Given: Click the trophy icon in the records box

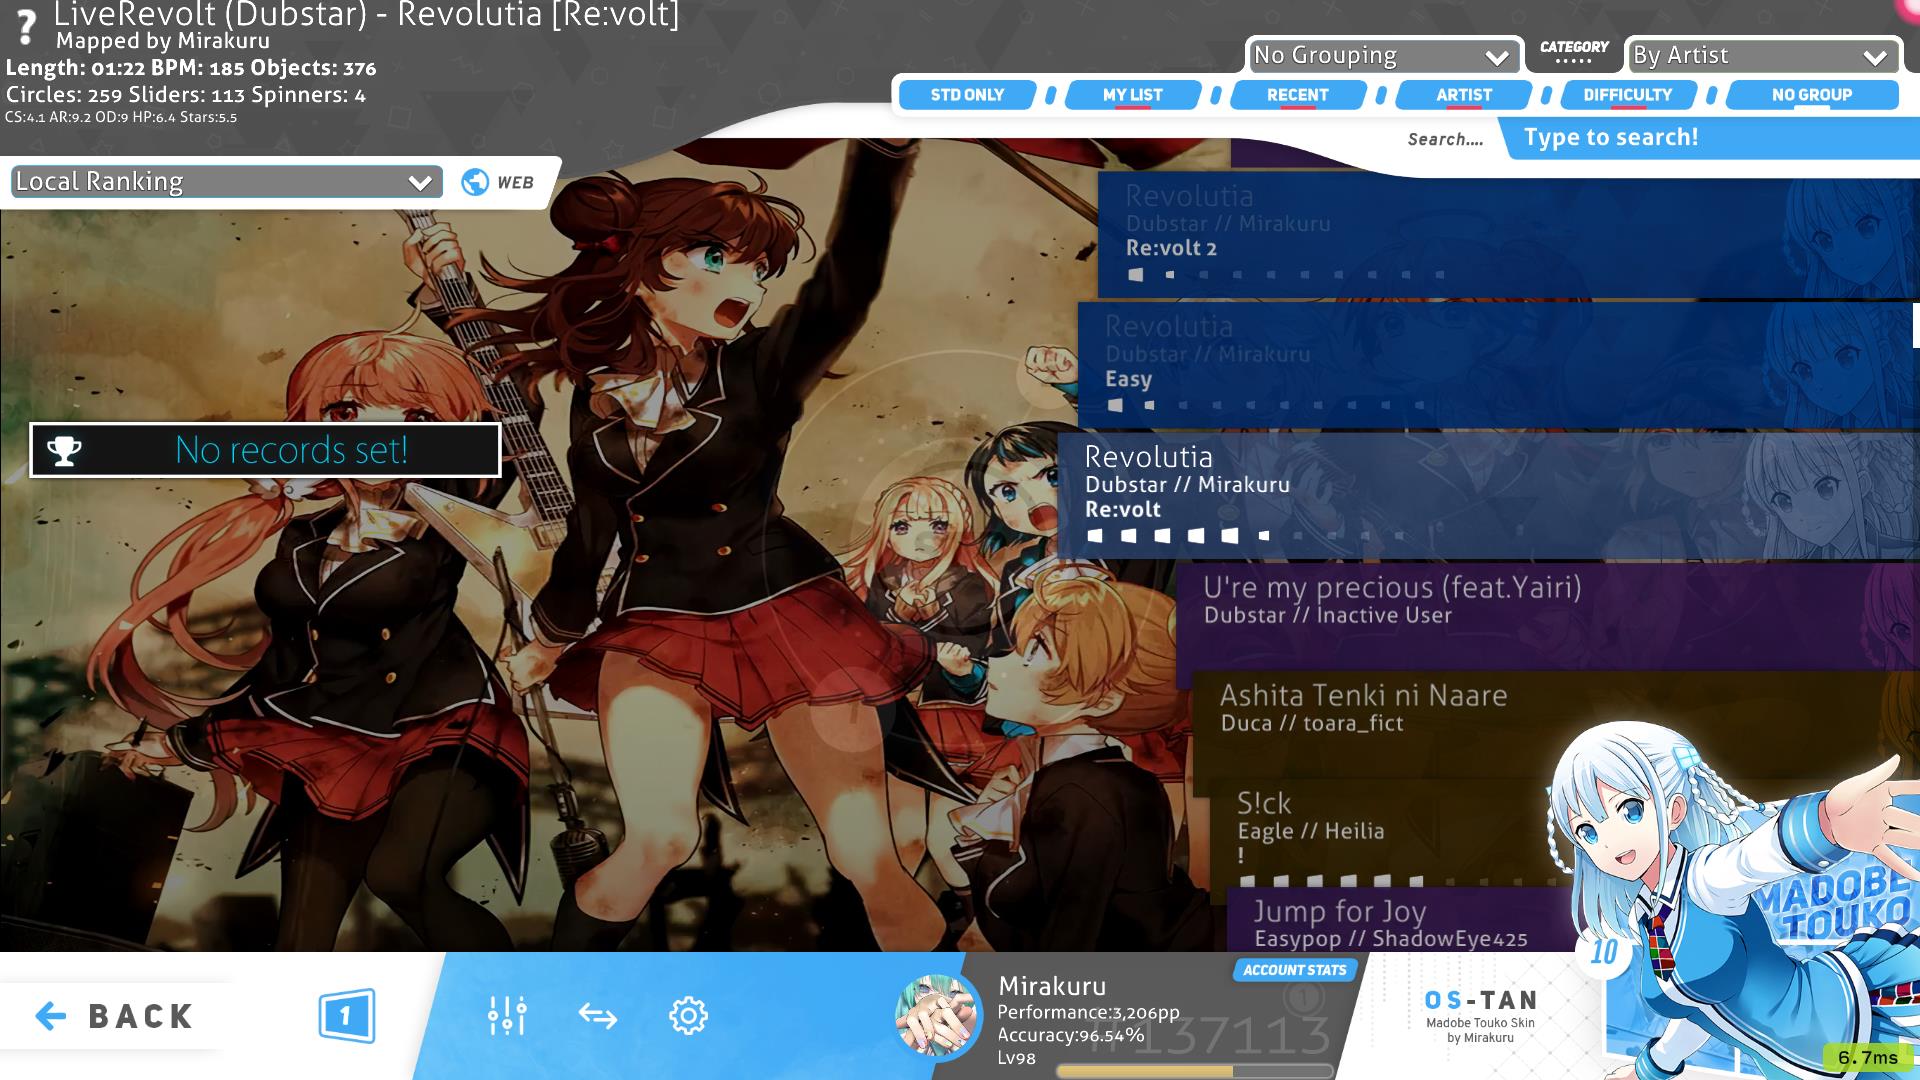Looking at the screenshot, I should 65,451.
